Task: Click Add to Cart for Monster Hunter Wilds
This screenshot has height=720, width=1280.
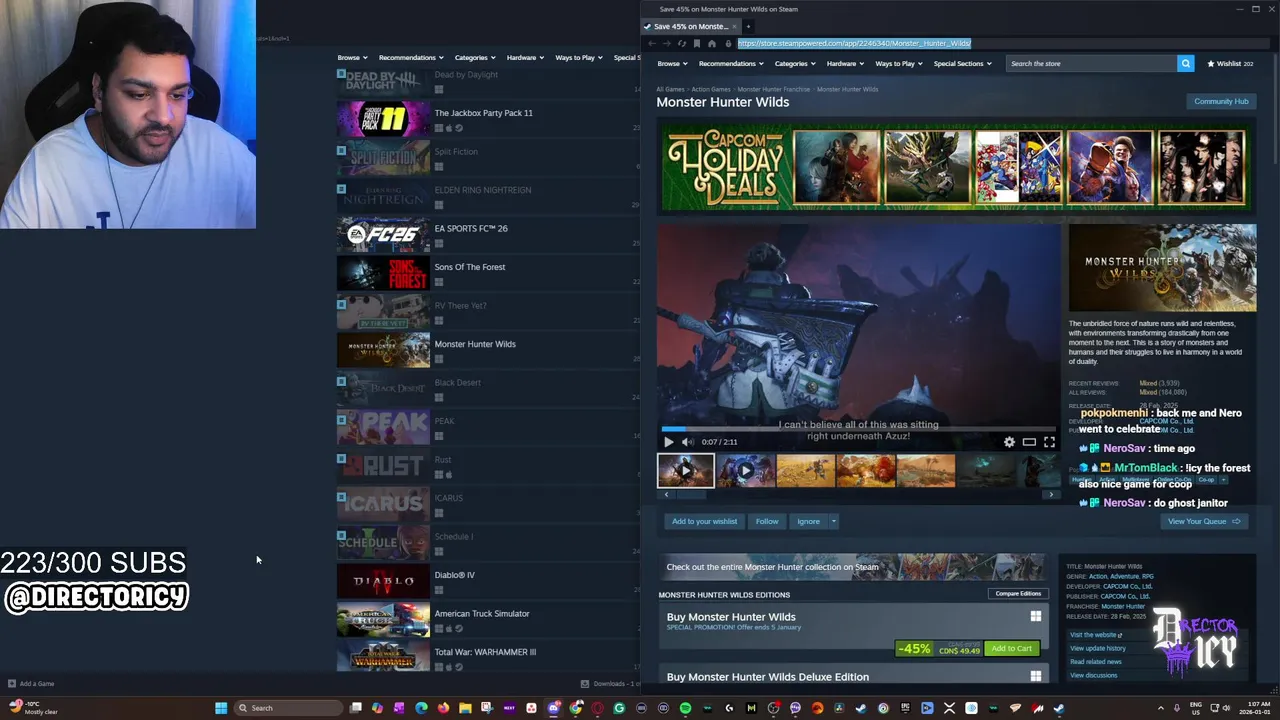Action: 1011,649
